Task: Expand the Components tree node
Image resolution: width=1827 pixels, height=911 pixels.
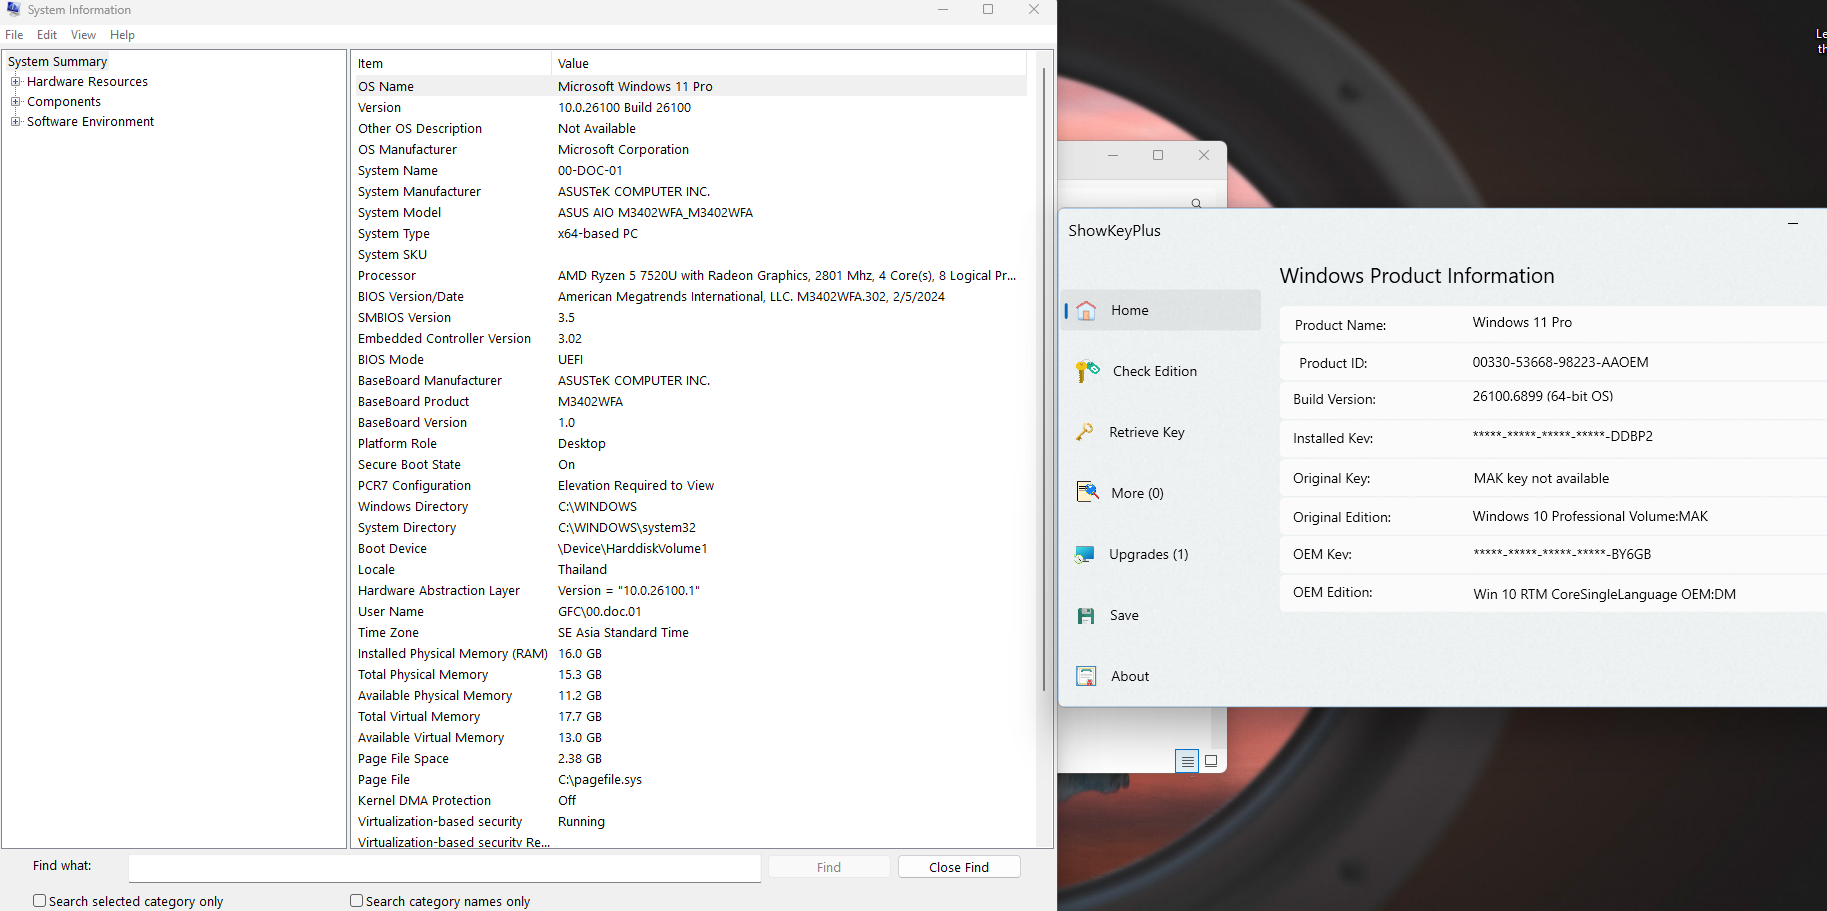Action: (16, 102)
